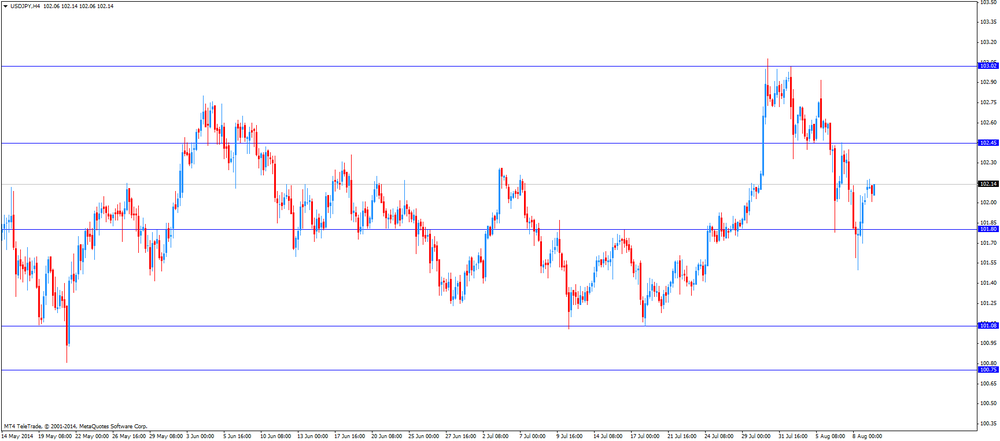
Task: Click the 5 Aug 08:00 time label
Action: (830, 437)
